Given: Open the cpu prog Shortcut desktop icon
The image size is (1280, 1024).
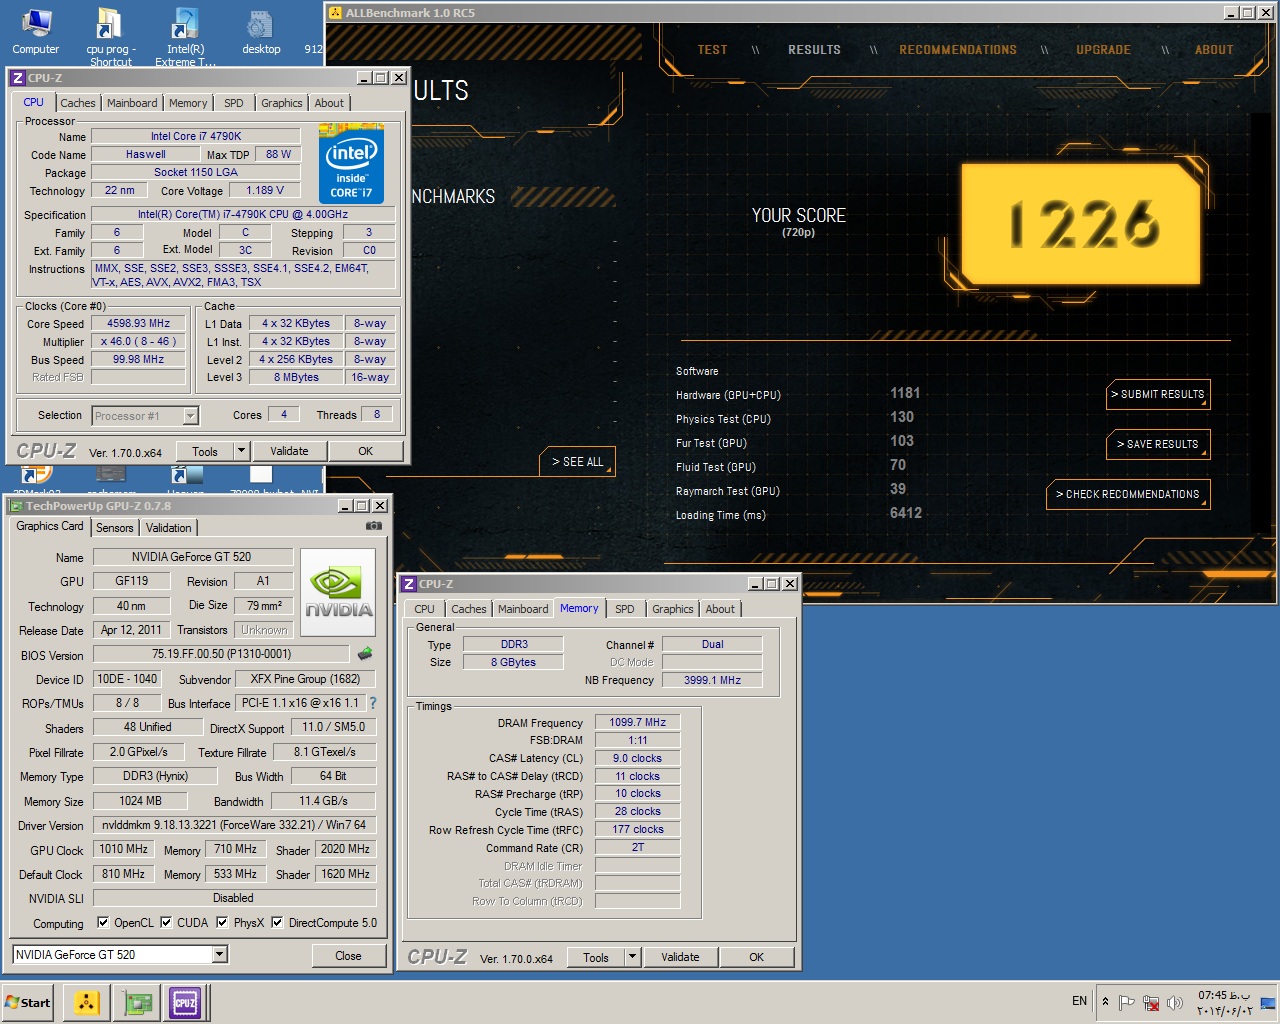Looking at the screenshot, I should pyautogui.click(x=110, y=35).
